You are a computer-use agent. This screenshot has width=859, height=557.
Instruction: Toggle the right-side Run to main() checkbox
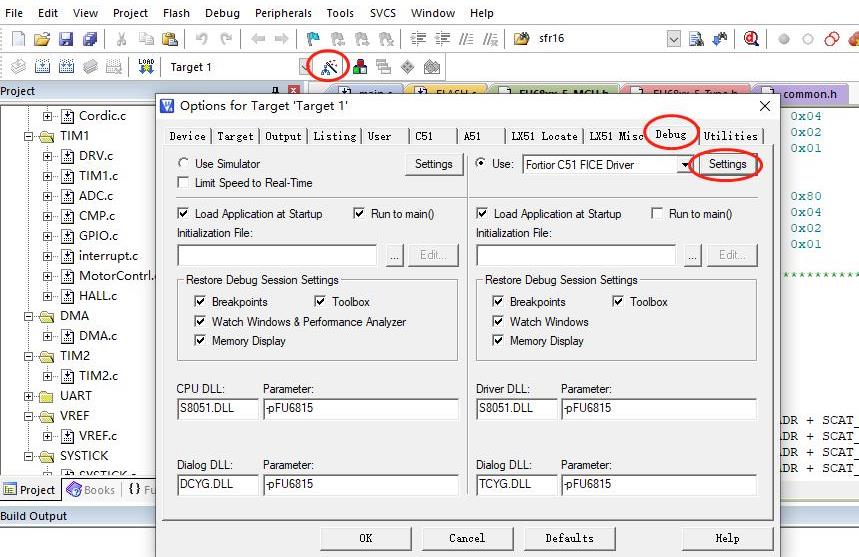pos(657,214)
